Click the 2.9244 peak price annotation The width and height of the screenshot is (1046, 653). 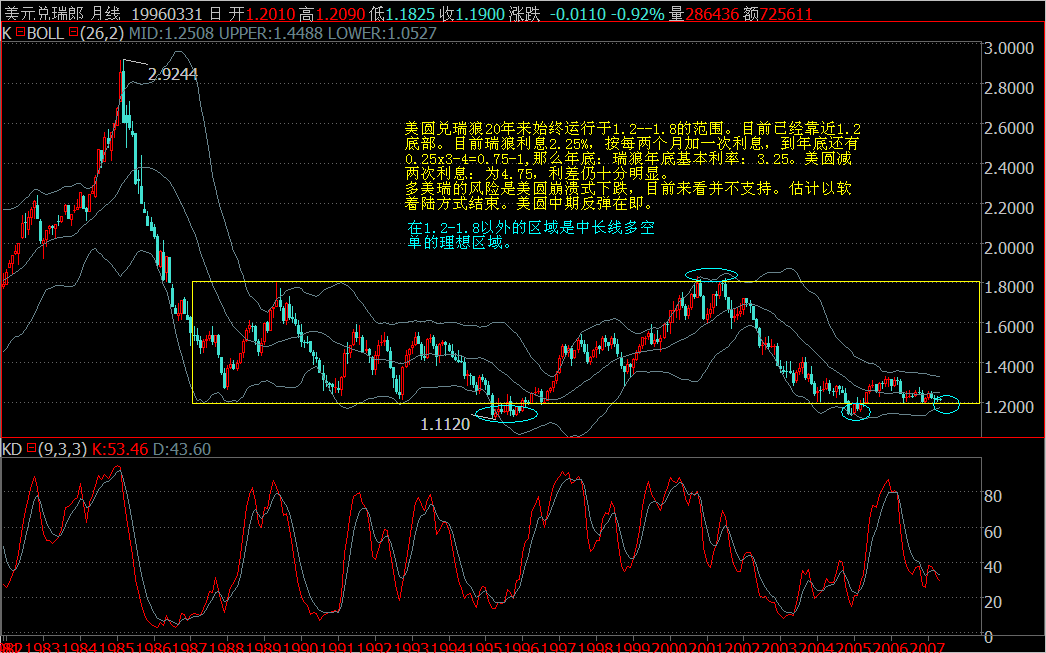(172, 73)
